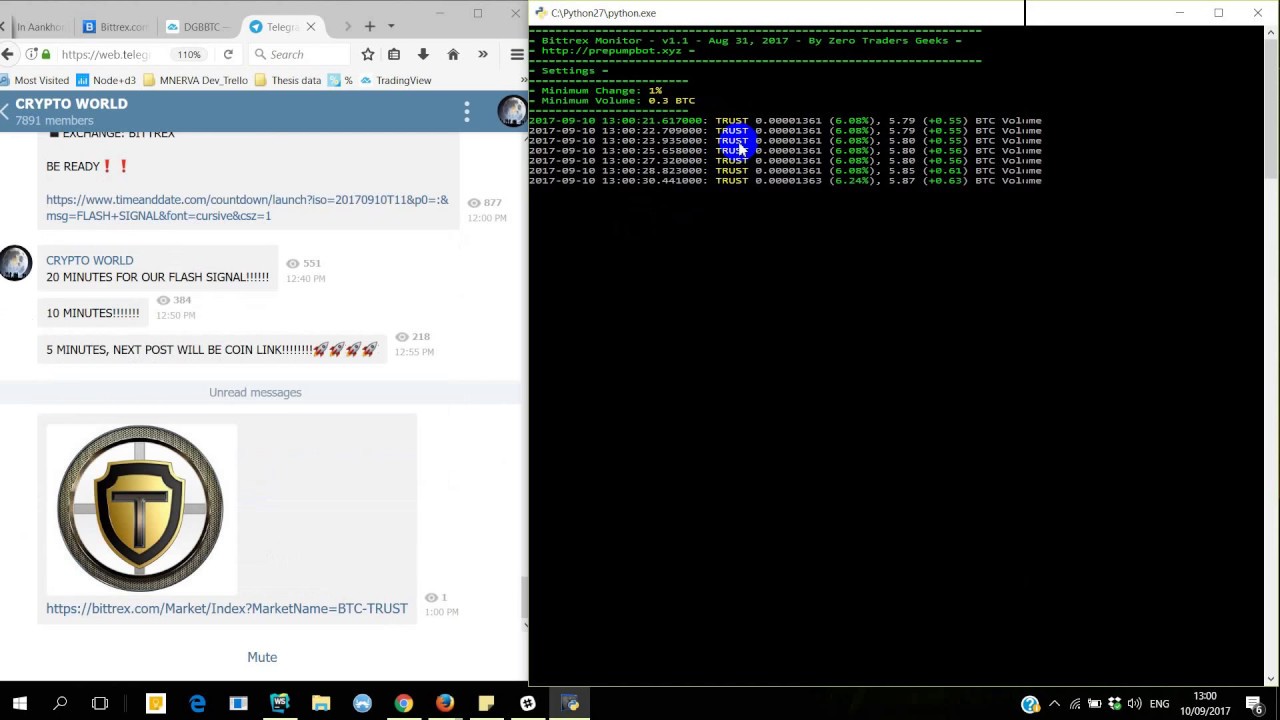Open the timeanddate countdown link
Screen dimensions: 1280x720
click(x=247, y=207)
